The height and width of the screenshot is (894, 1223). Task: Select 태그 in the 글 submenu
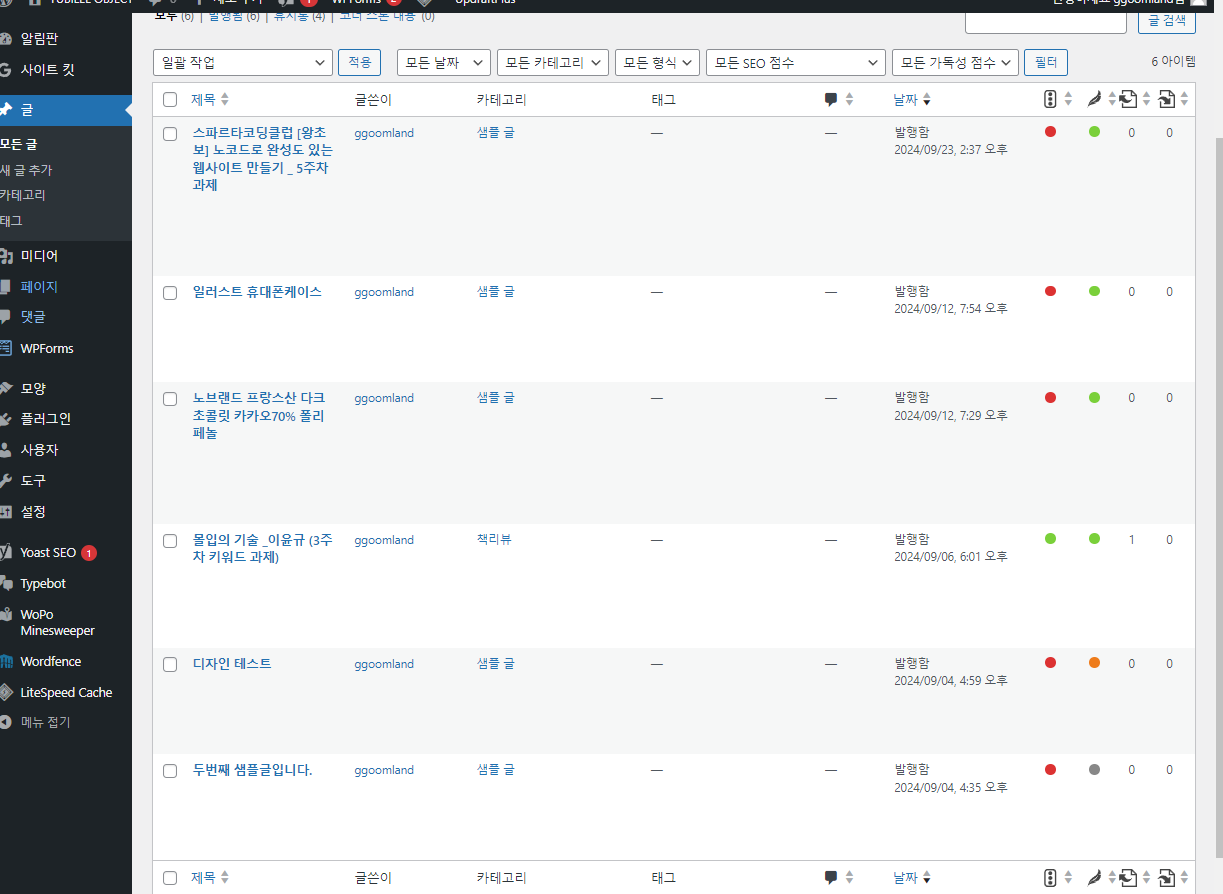pos(11,220)
